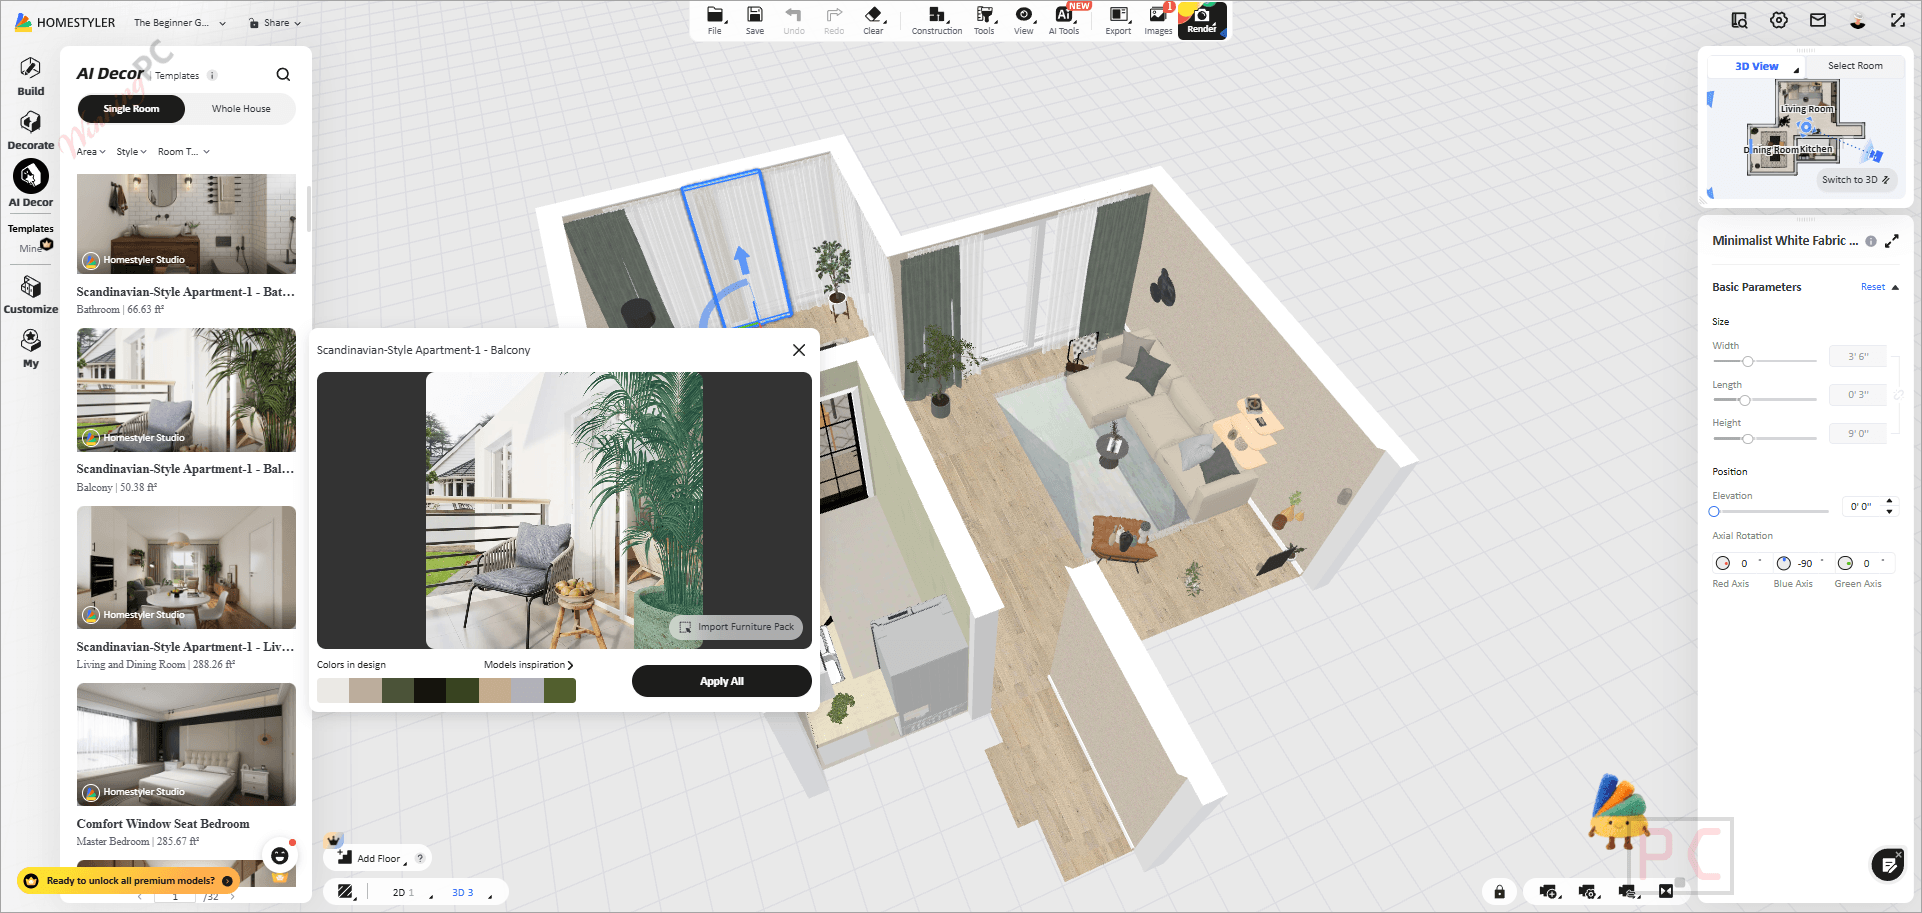Pick the dark green color swatch
Image resolution: width=1922 pixels, height=913 pixels.
(x=462, y=690)
